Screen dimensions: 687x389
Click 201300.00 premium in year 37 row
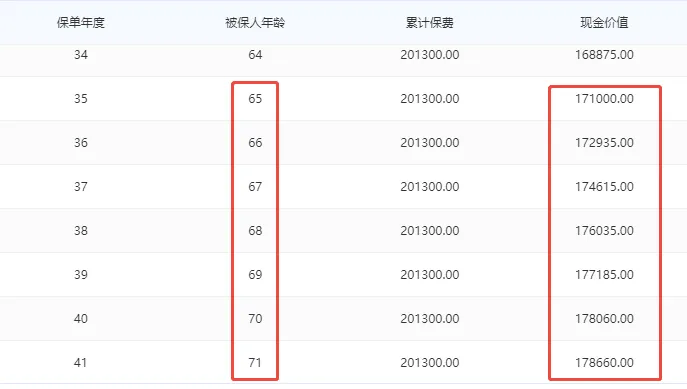tap(429, 187)
